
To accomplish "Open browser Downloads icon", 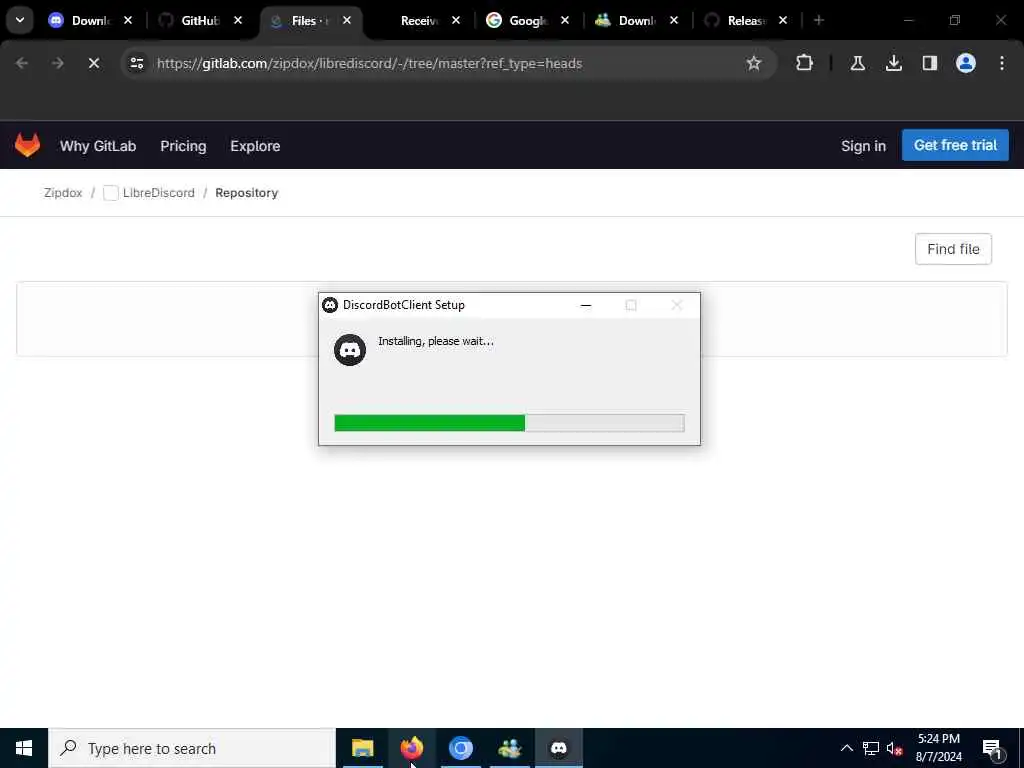I will 893,63.
